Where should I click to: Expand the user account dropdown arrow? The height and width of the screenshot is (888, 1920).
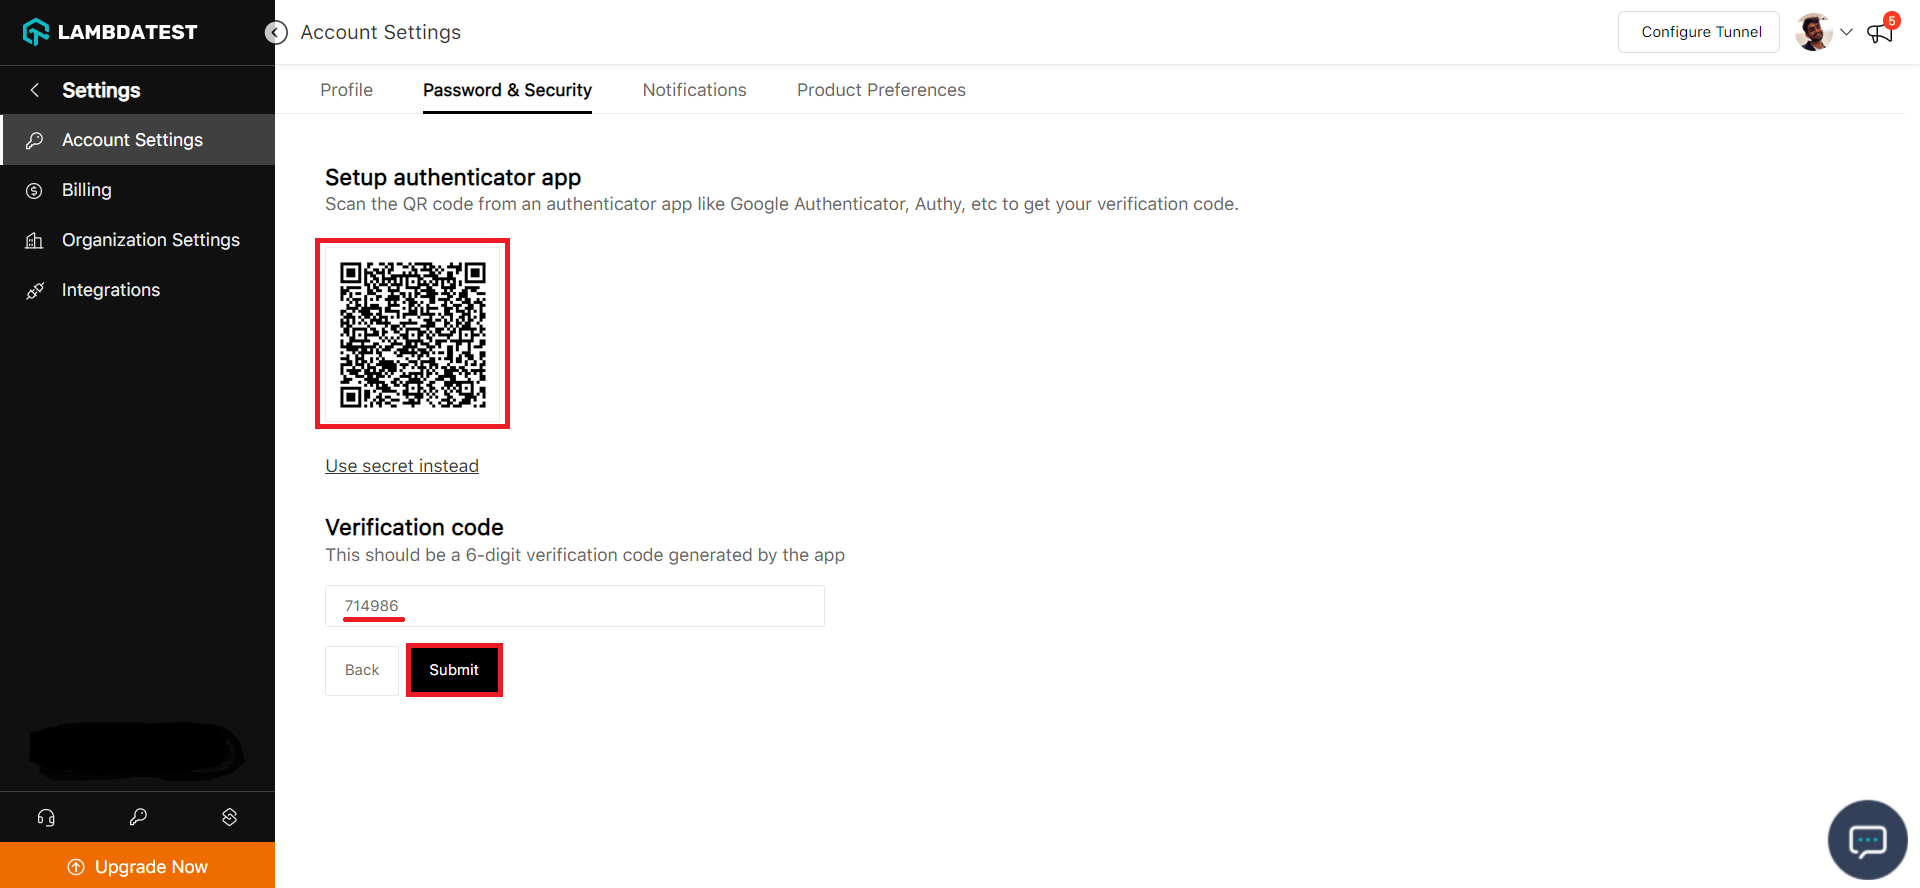(x=1846, y=32)
